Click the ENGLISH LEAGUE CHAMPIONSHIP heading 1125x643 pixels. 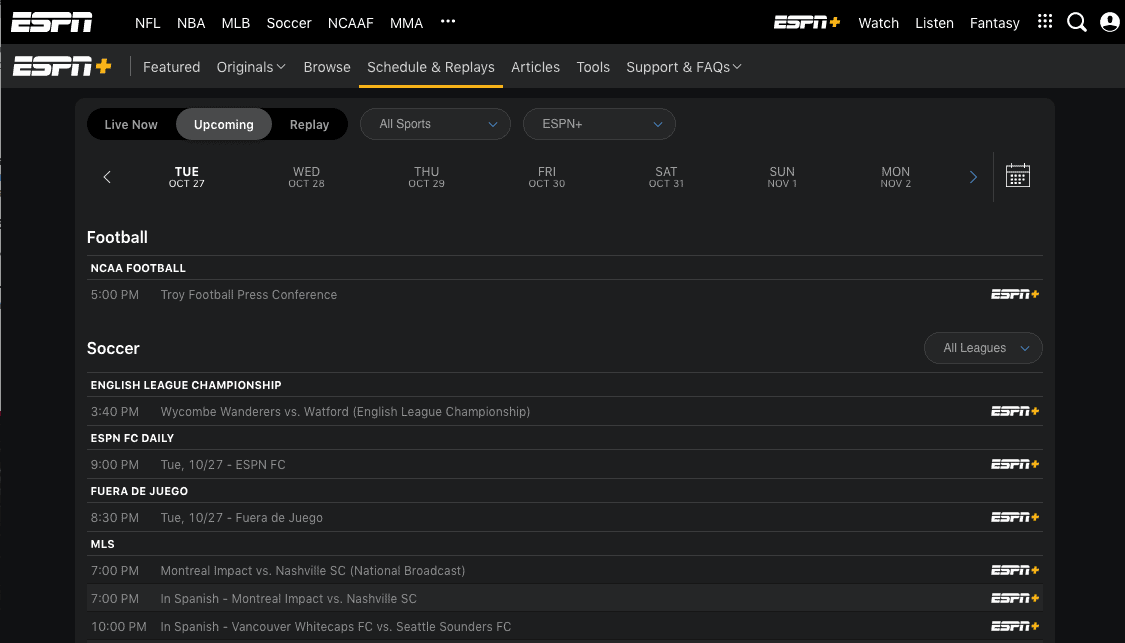[x=186, y=385]
